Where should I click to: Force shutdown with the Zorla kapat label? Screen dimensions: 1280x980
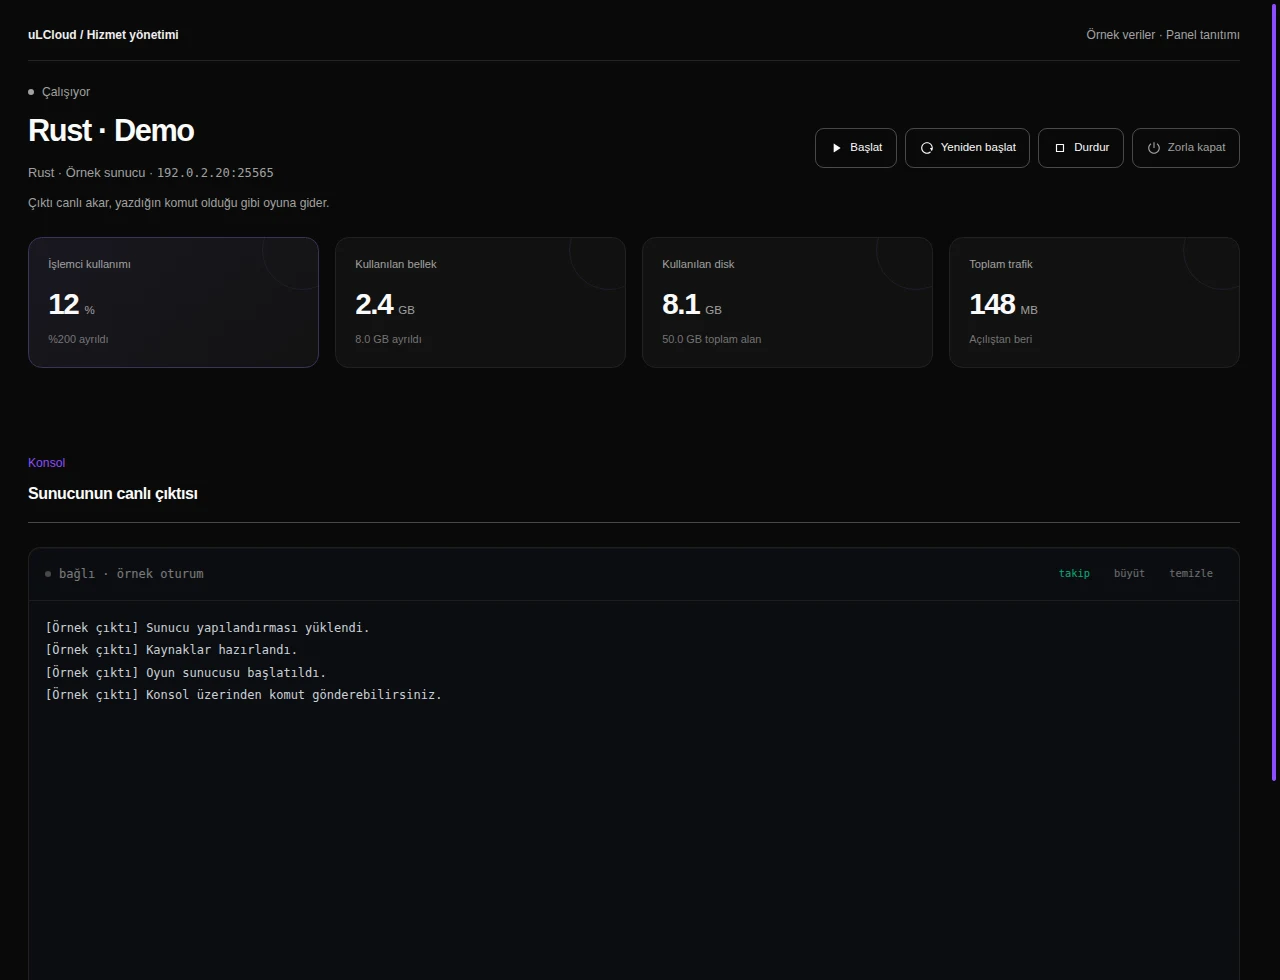coord(1196,148)
